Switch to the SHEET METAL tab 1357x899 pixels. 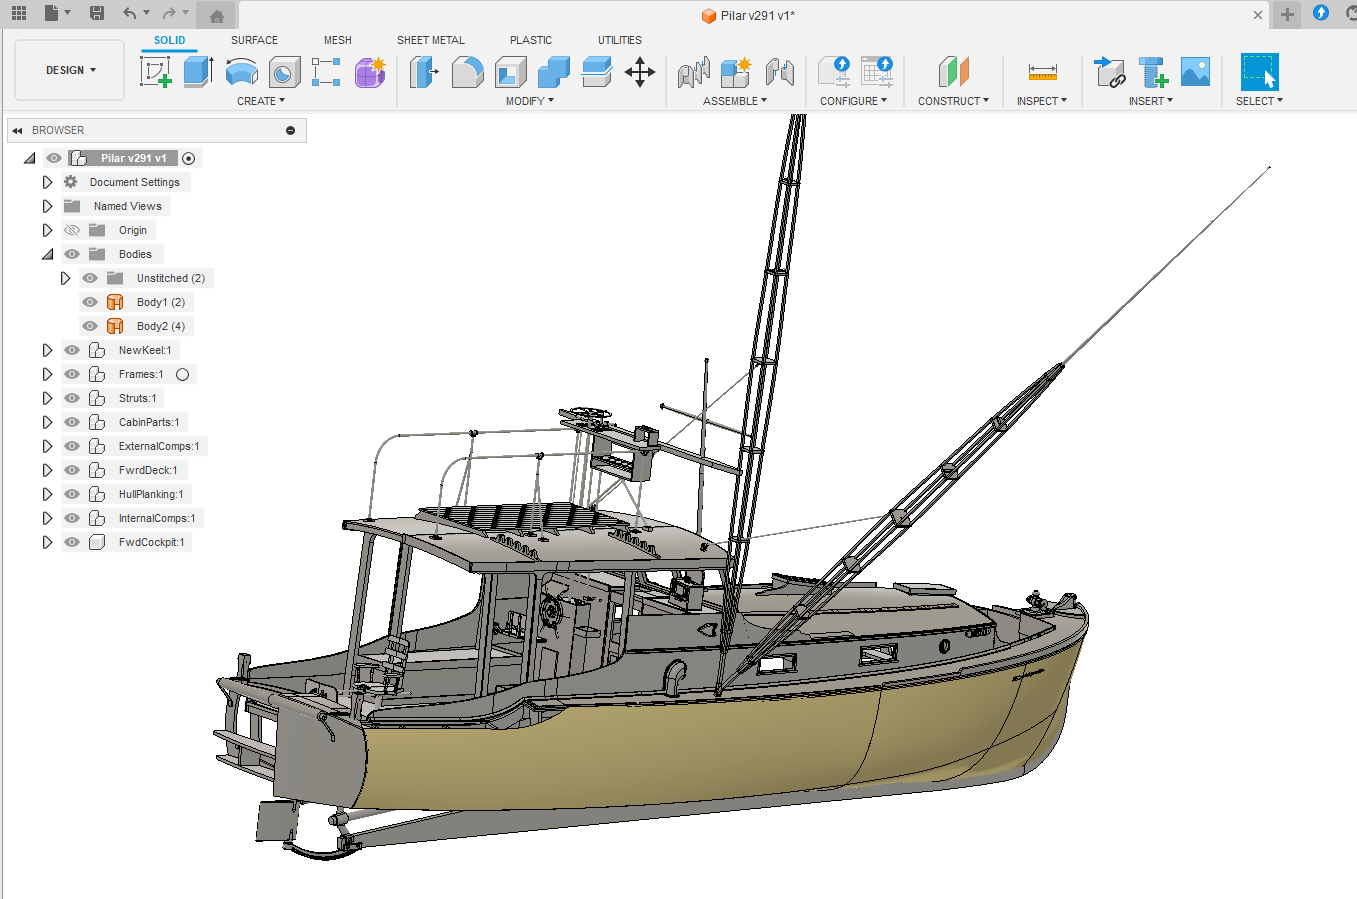tap(431, 40)
